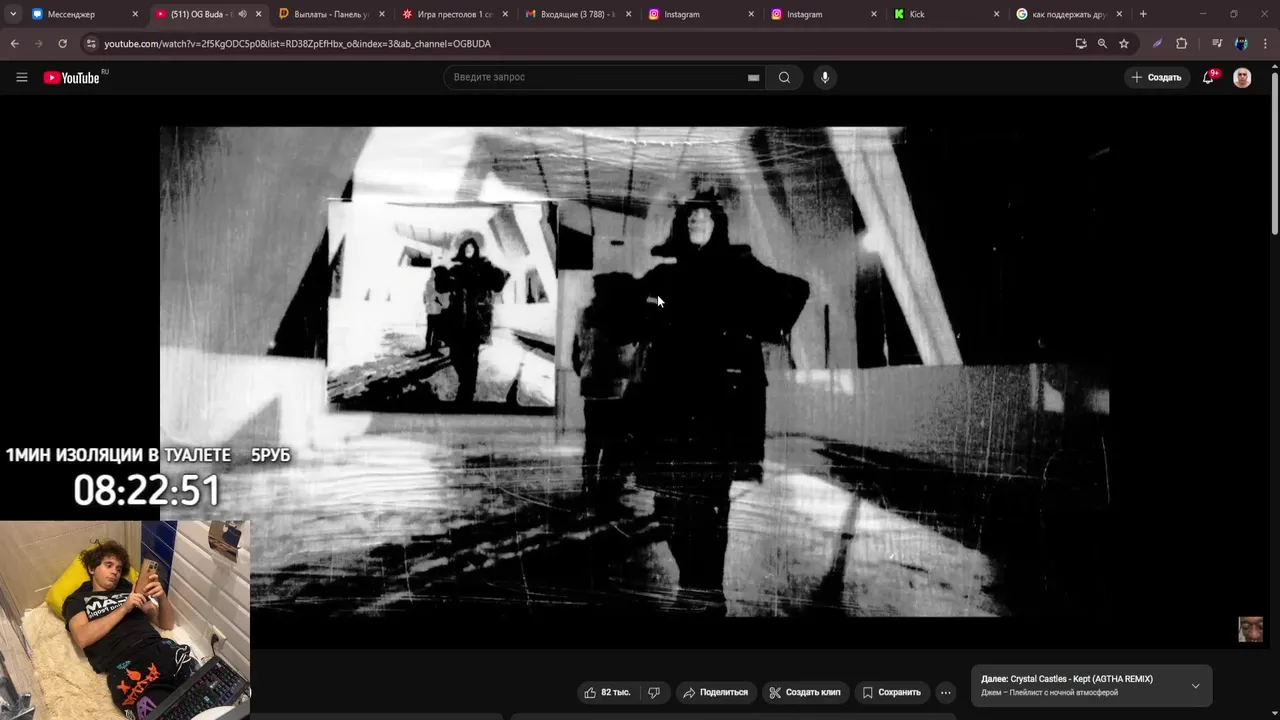The height and width of the screenshot is (720, 1280).
Task: View site information icon in address bar
Action: [91, 44]
